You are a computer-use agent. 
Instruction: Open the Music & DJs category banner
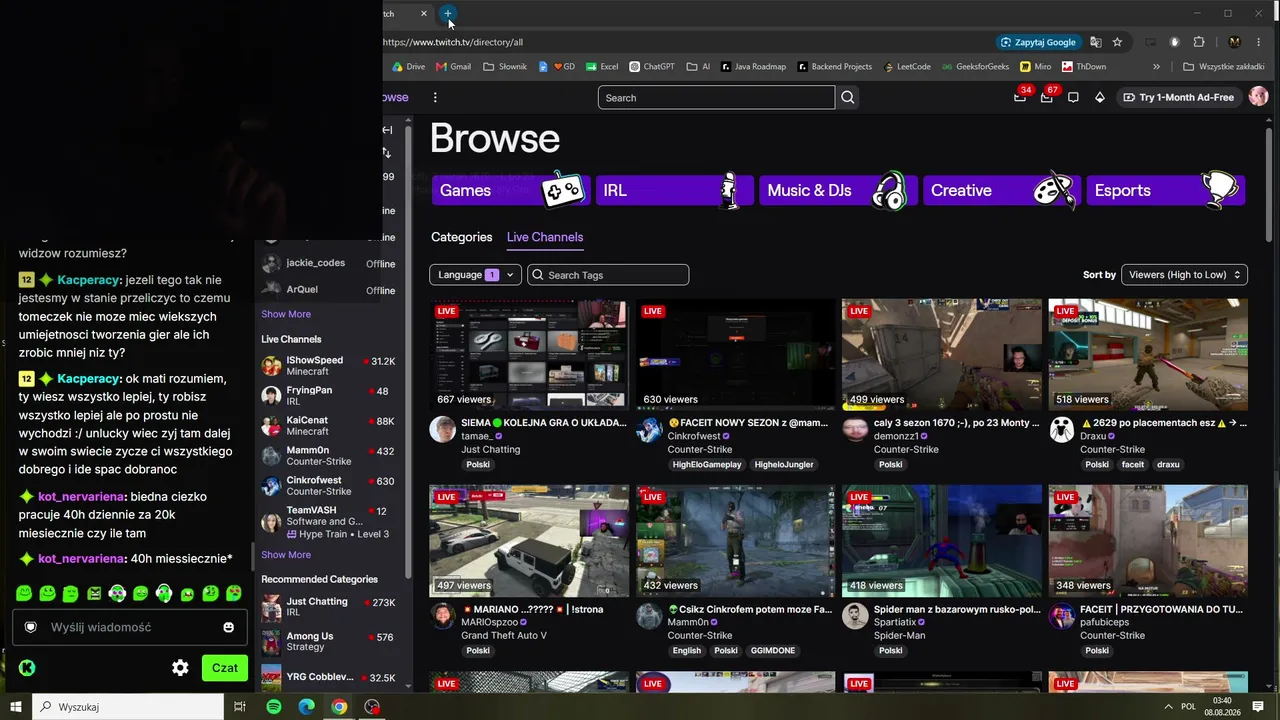[838, 190]
